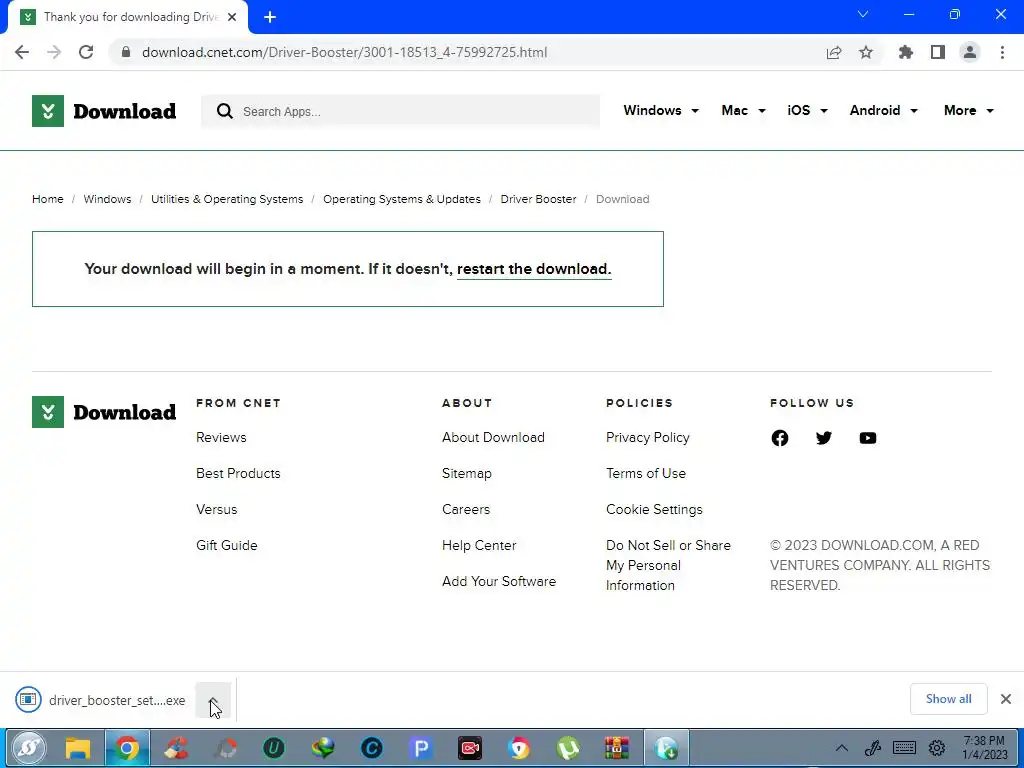Visit the YouTube channel icon
This screenshot has width=1024, height=768.
point(868,438)
